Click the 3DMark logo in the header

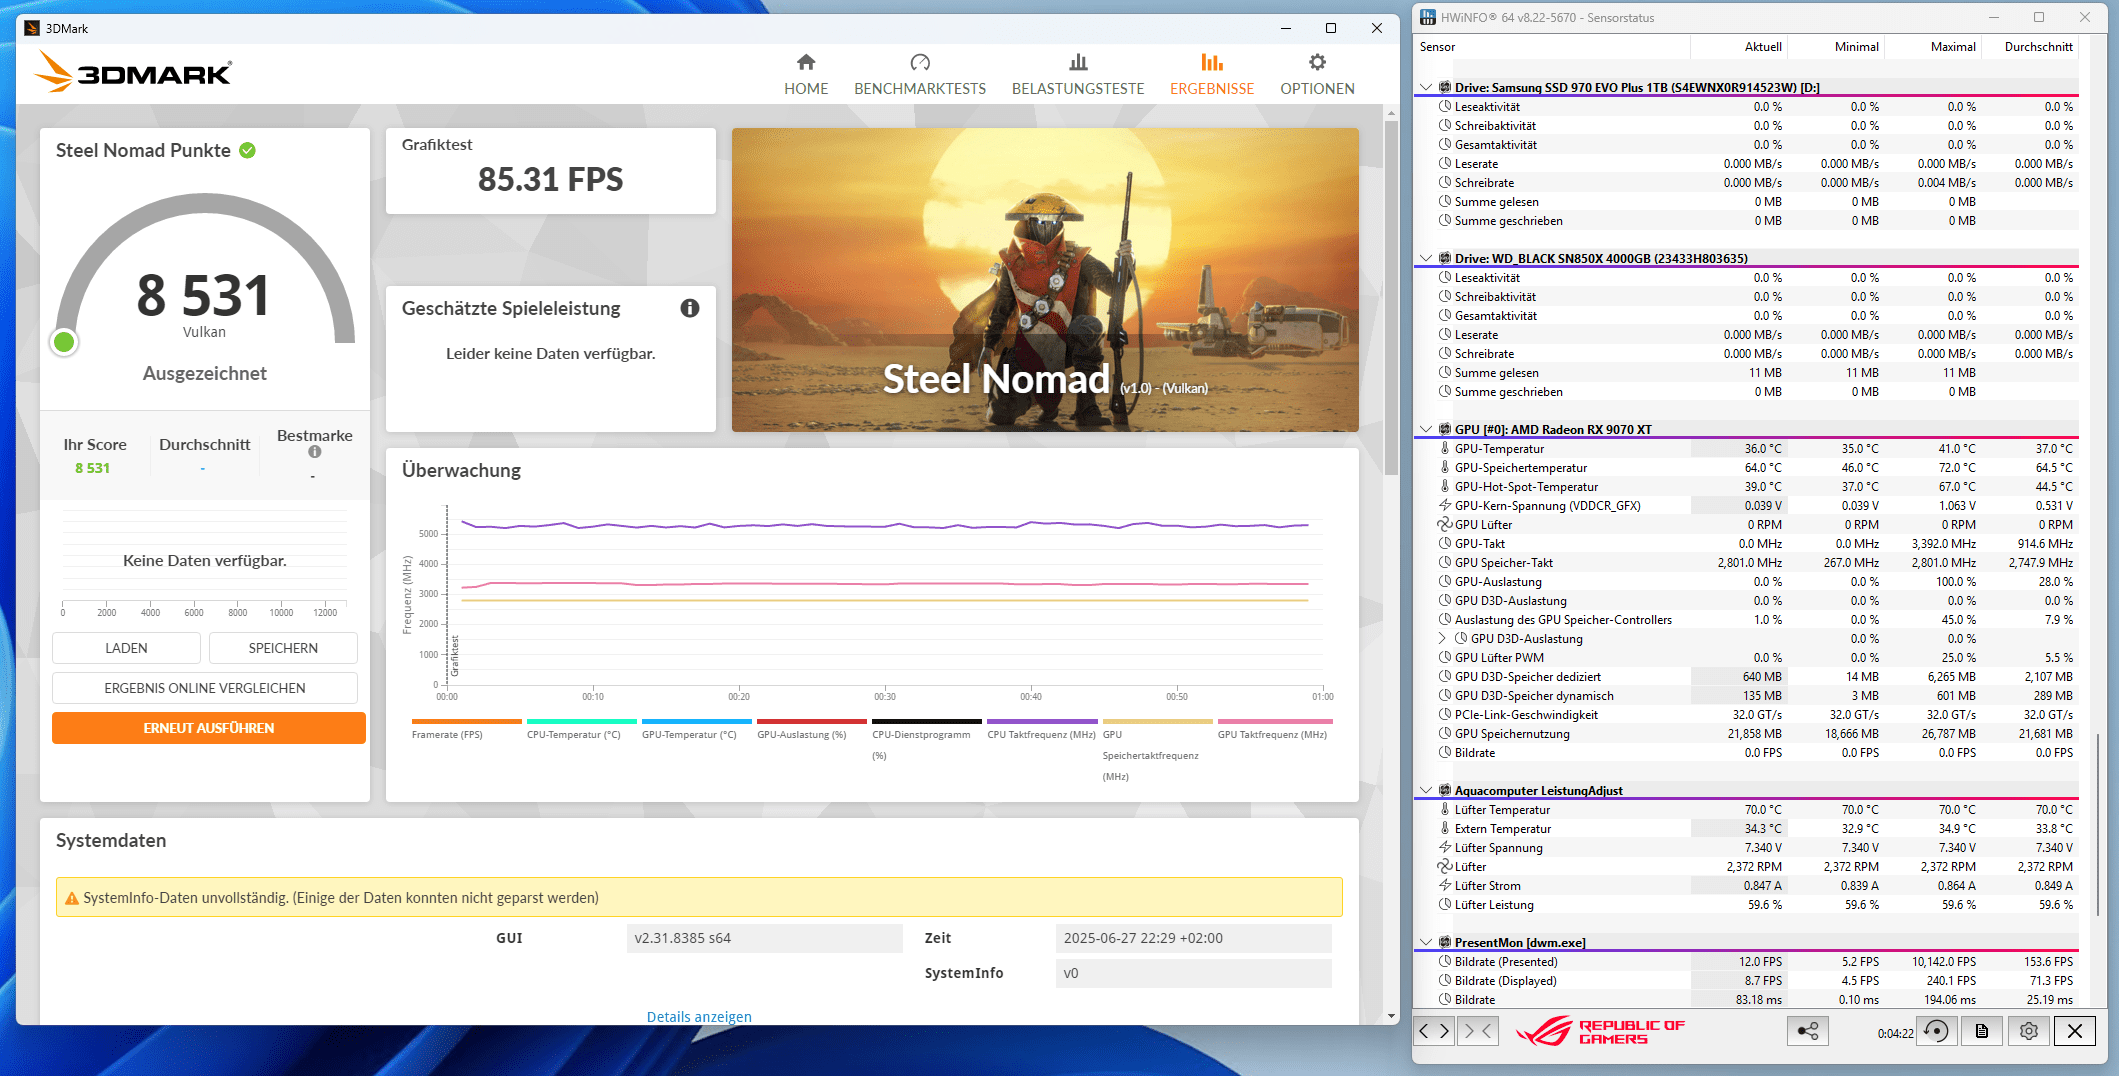[133, 72]
